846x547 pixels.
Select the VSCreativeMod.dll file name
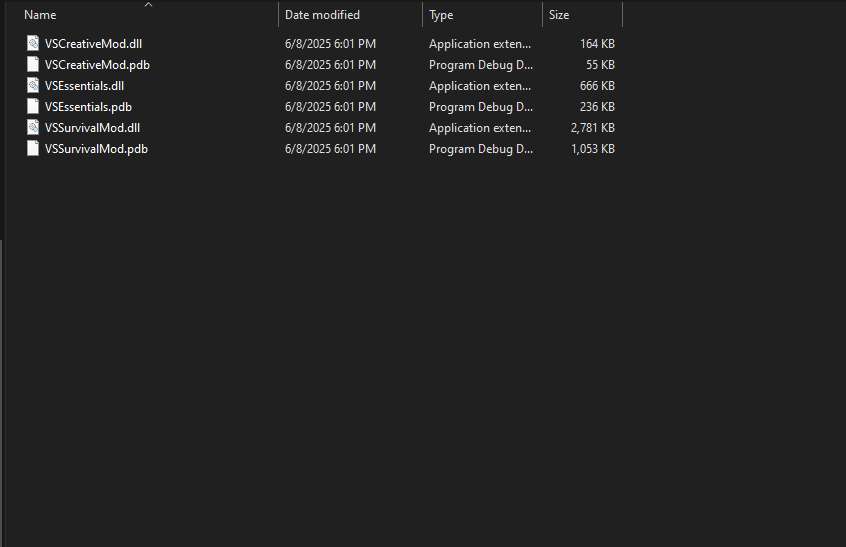pyautogui.click(x=94, y=44)
